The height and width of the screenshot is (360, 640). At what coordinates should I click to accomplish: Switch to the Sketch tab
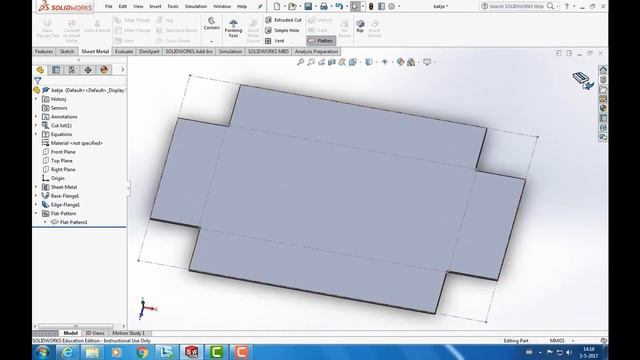coord(67,51)
